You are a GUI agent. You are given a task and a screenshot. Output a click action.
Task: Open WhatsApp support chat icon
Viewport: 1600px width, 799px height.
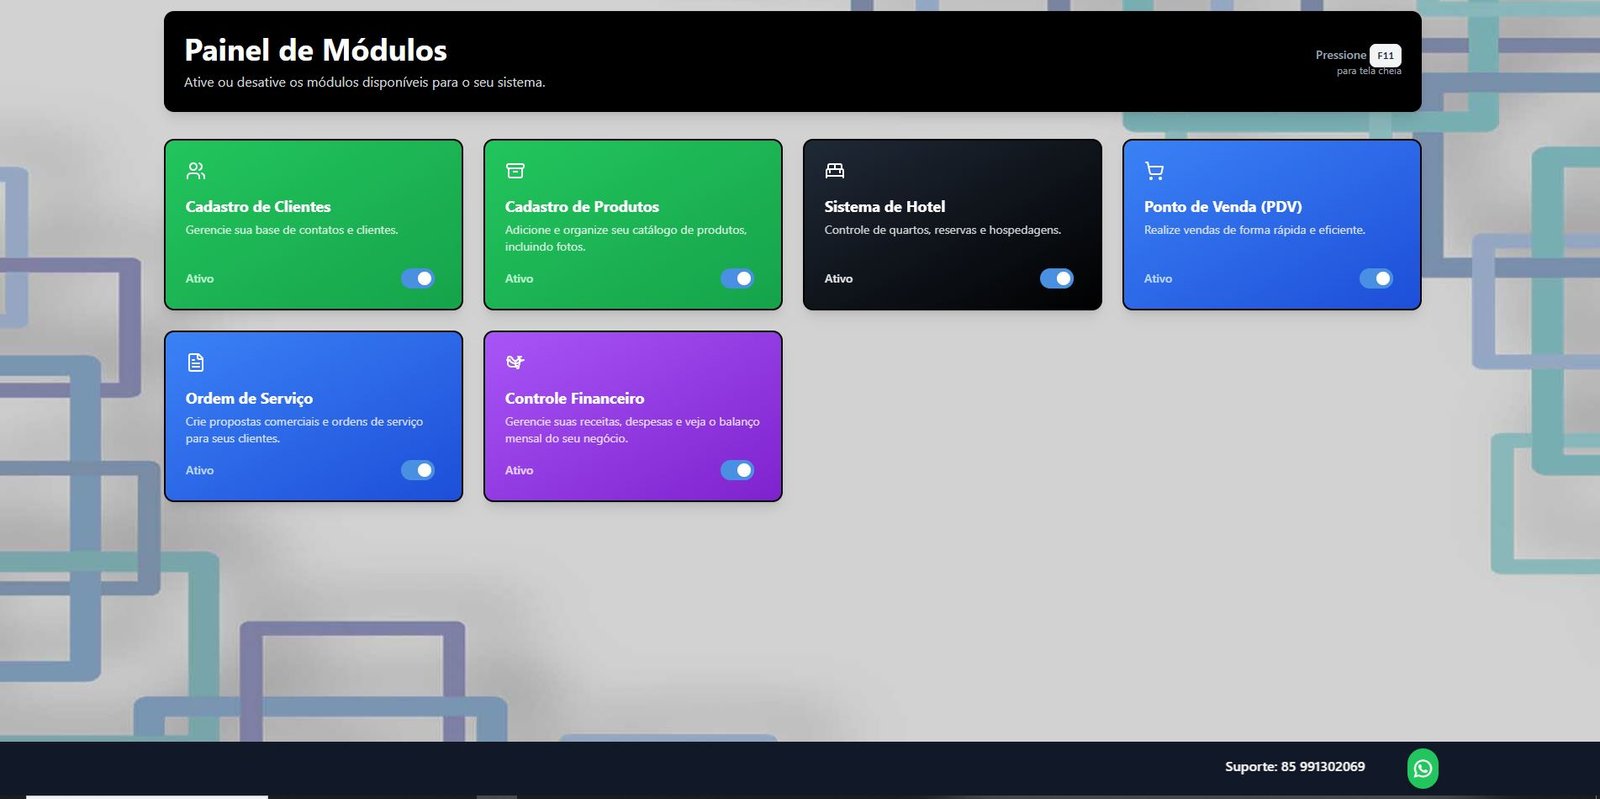pos(1422,768)
